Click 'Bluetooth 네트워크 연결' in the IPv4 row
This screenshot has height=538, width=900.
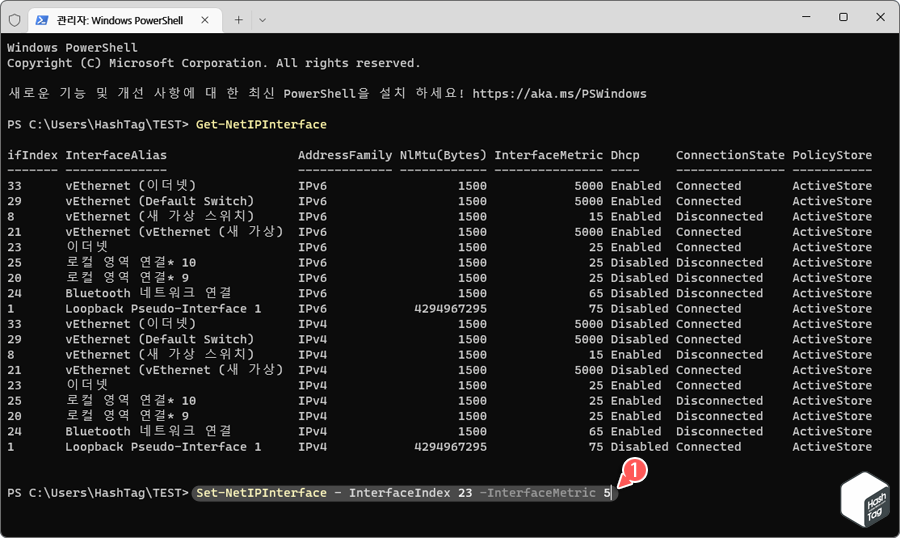(149, 431)
